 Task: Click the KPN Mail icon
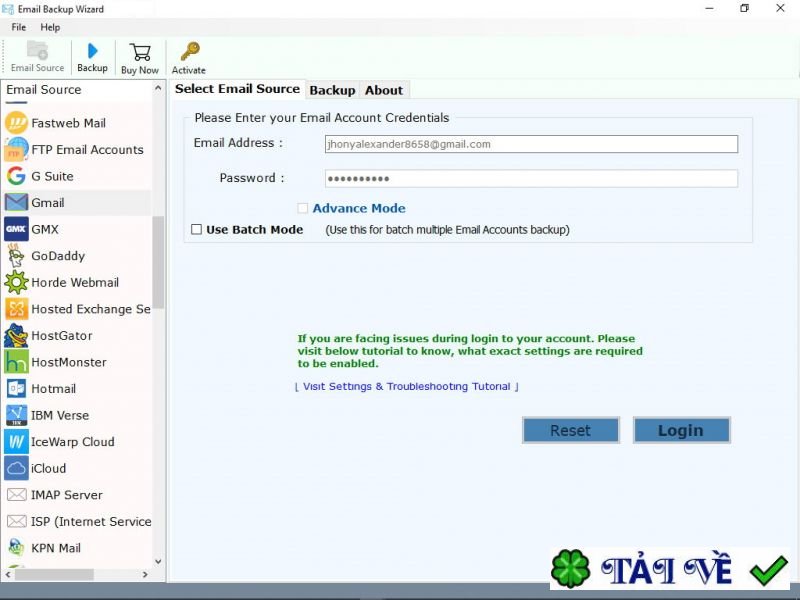[x=16, y=547]
